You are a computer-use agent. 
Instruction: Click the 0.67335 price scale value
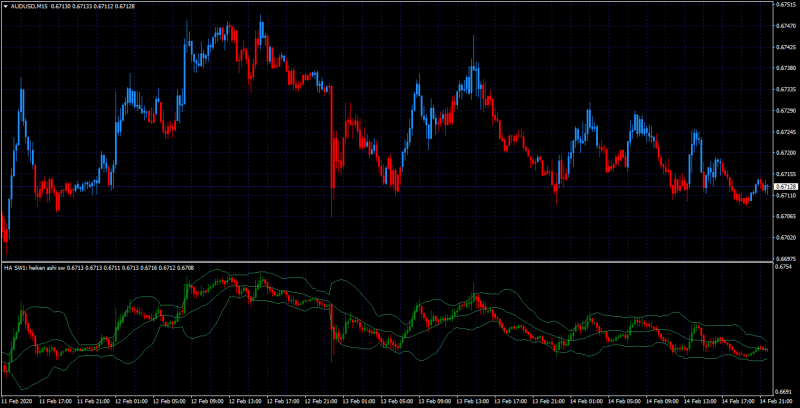tap(786, 89)
